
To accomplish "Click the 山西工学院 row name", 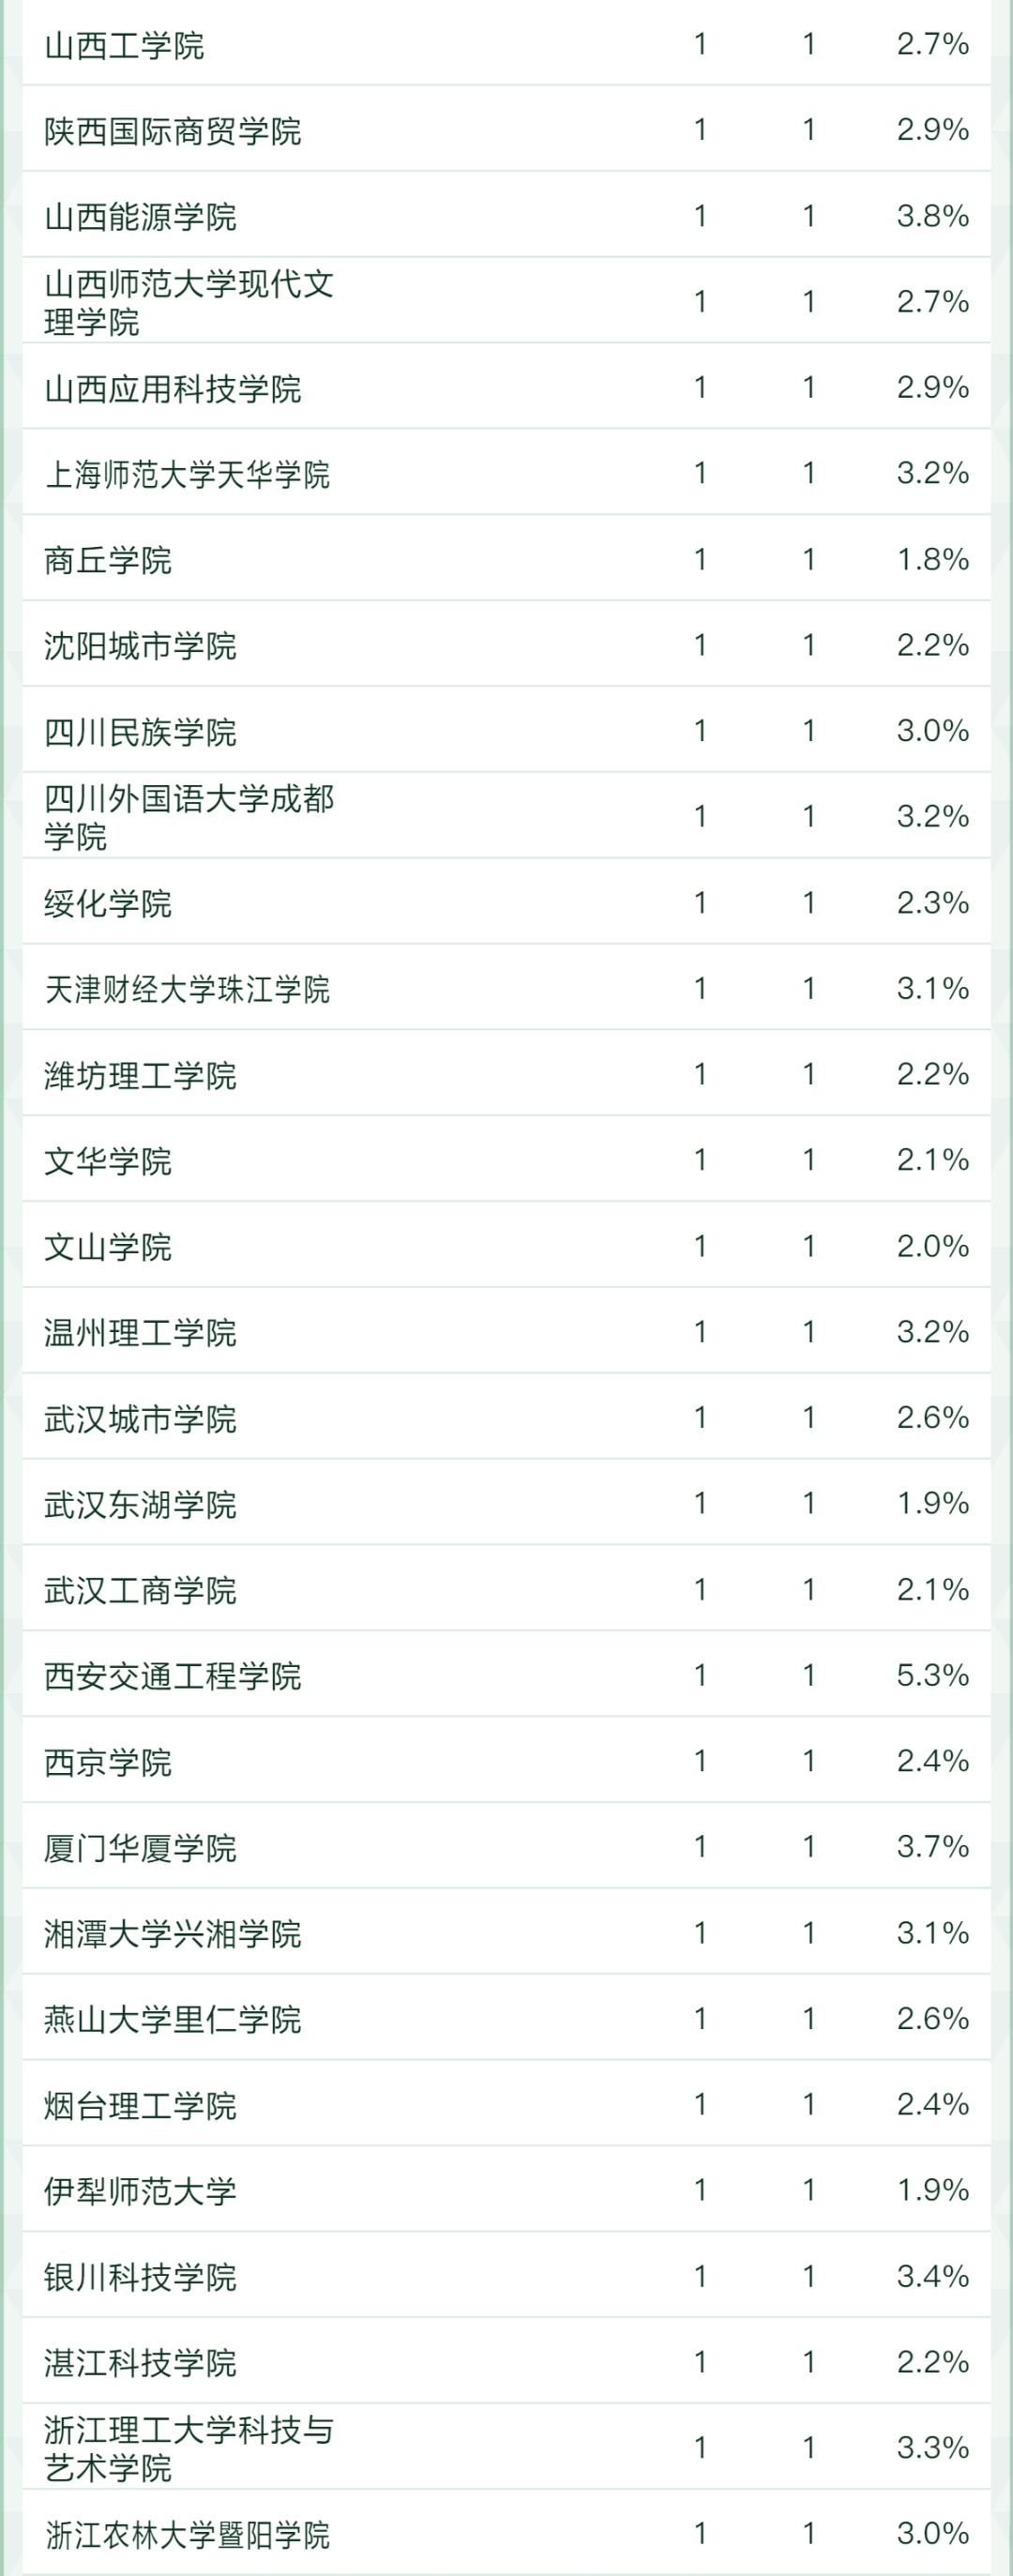I will [x=124, y=45].
